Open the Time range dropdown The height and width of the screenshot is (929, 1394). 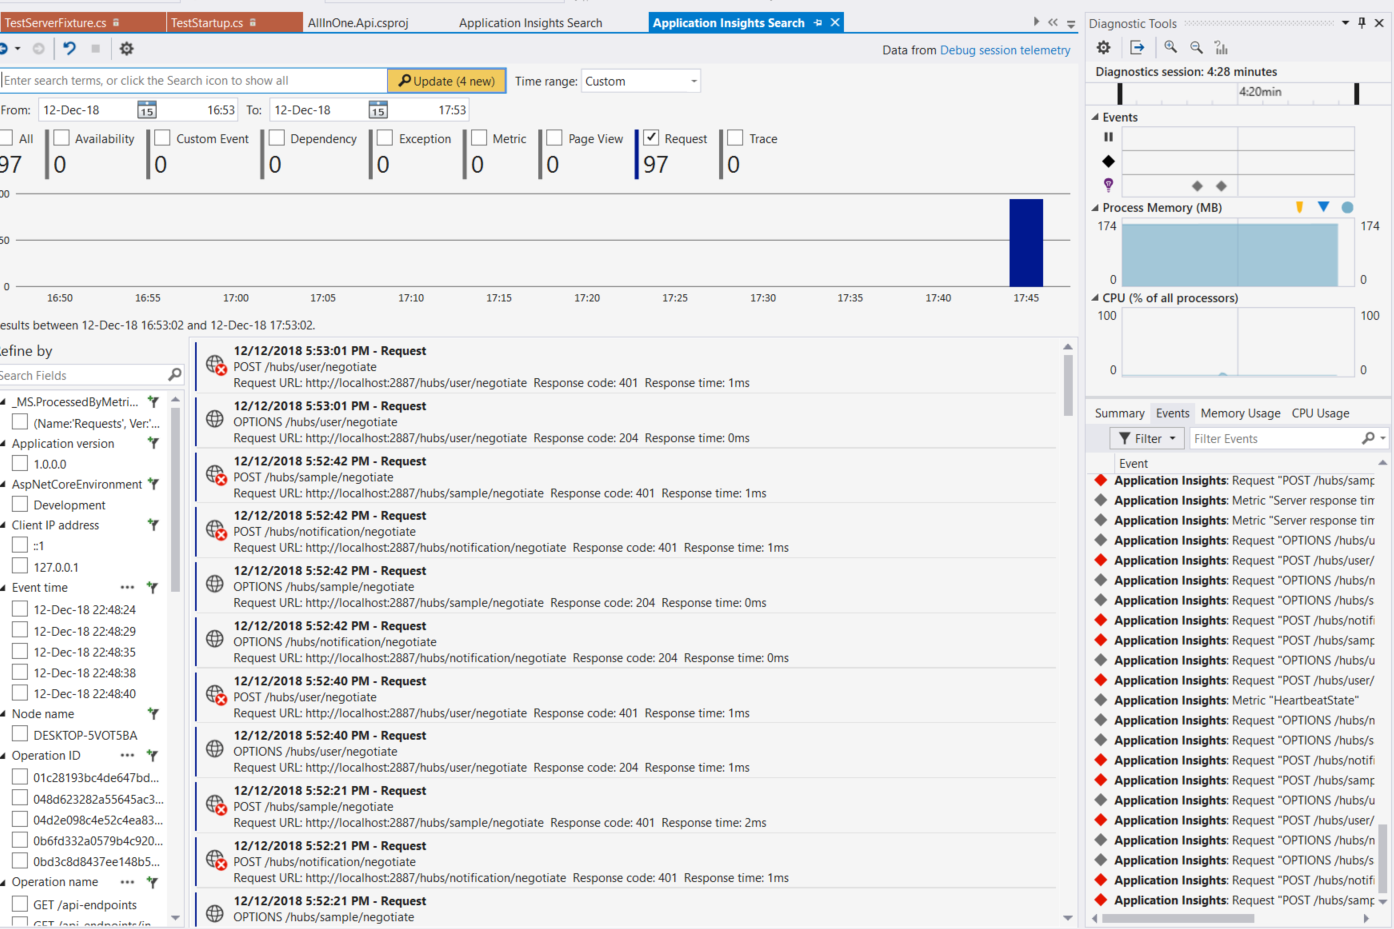tap(693, 80)
